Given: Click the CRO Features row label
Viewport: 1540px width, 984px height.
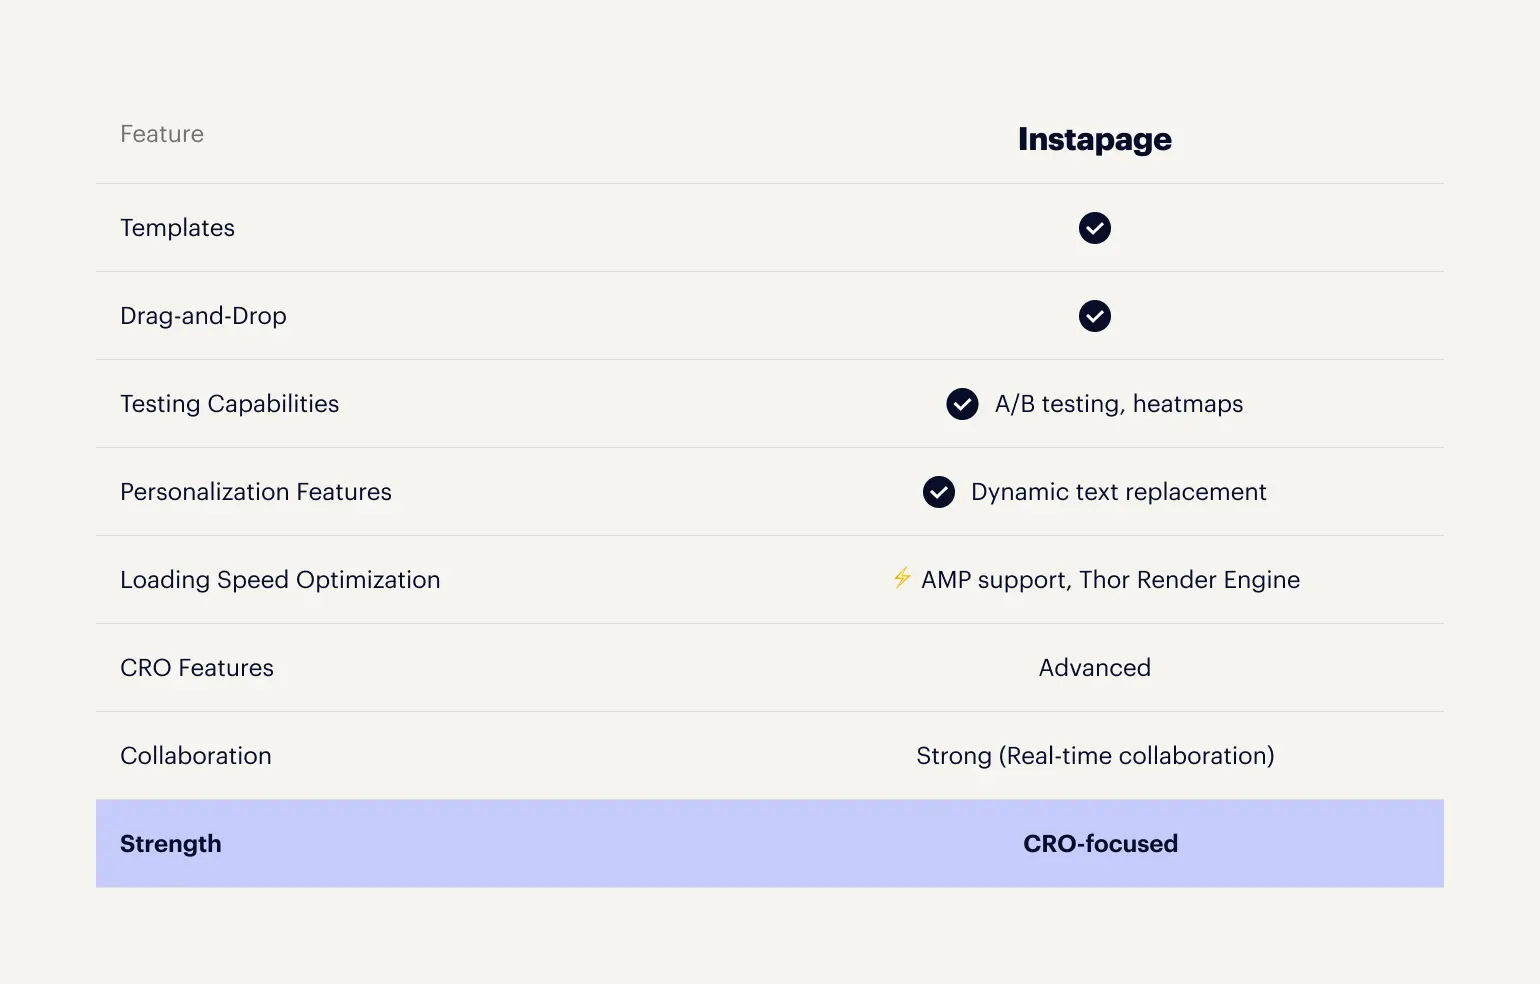Looking at the screenshot, I should tap(197, 668).
